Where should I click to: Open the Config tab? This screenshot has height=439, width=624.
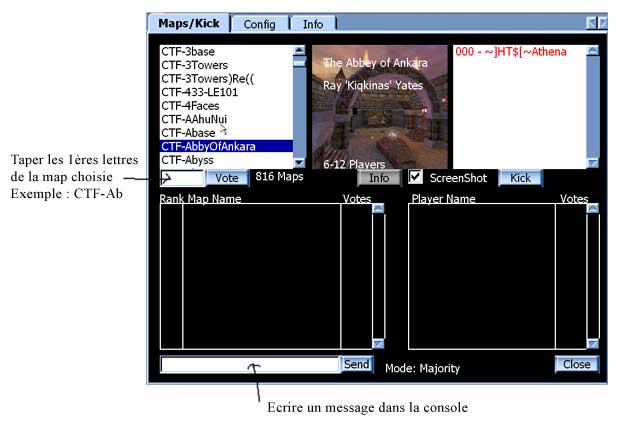tap(259, 24)
